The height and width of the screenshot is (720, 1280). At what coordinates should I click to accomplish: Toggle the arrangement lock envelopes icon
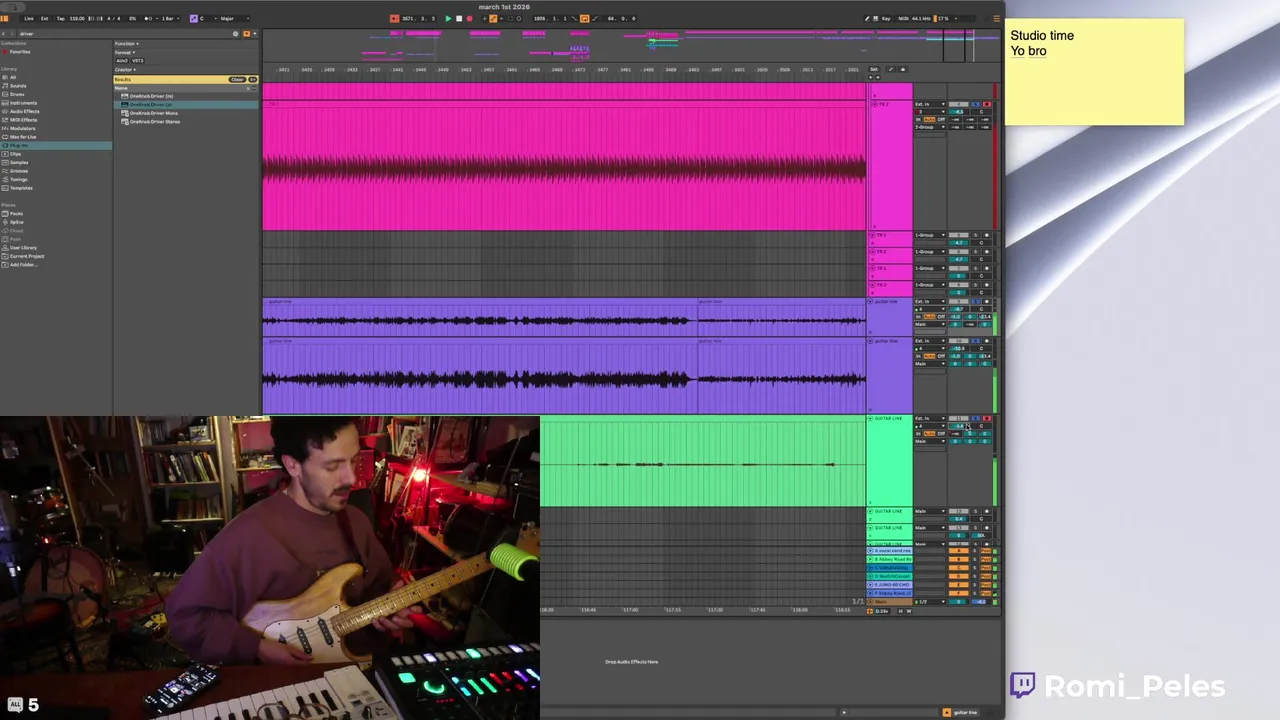coord(902,69)
